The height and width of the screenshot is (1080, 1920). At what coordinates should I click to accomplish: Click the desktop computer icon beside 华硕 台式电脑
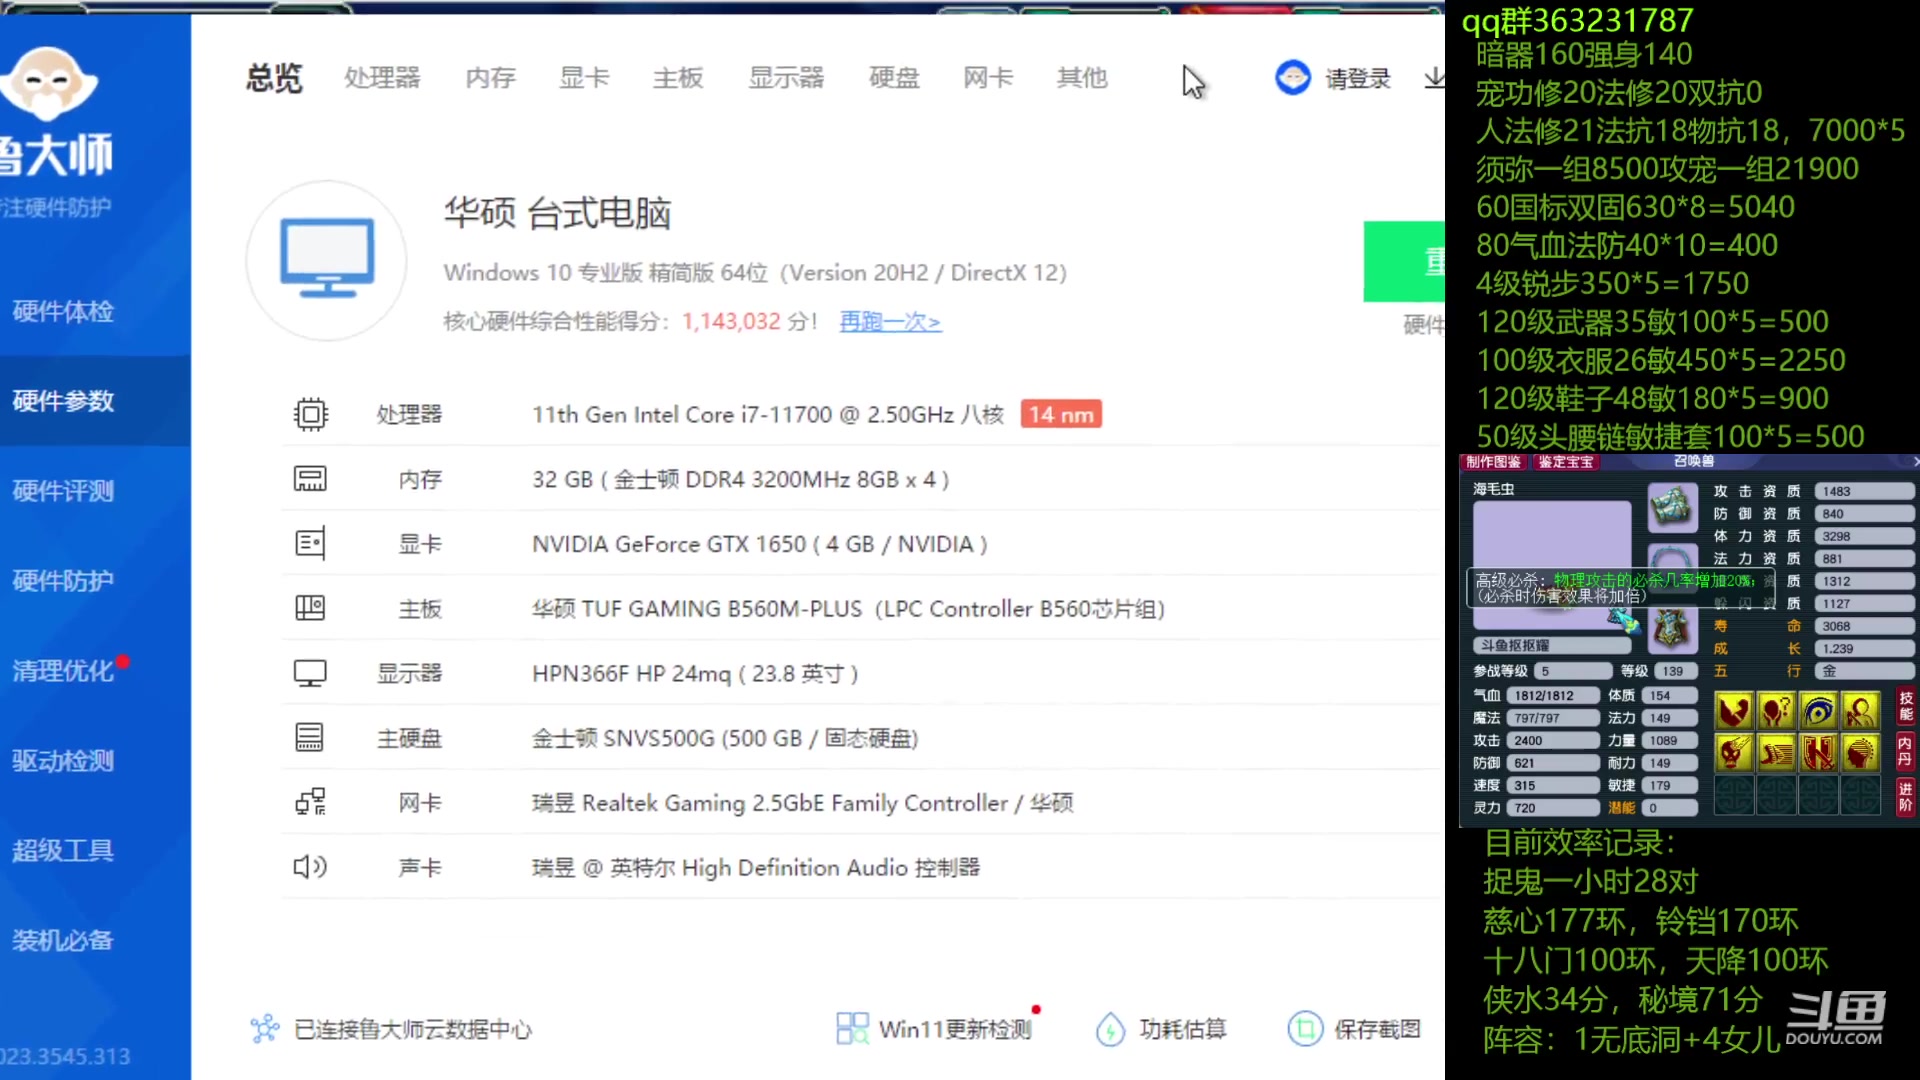(327, 260)
